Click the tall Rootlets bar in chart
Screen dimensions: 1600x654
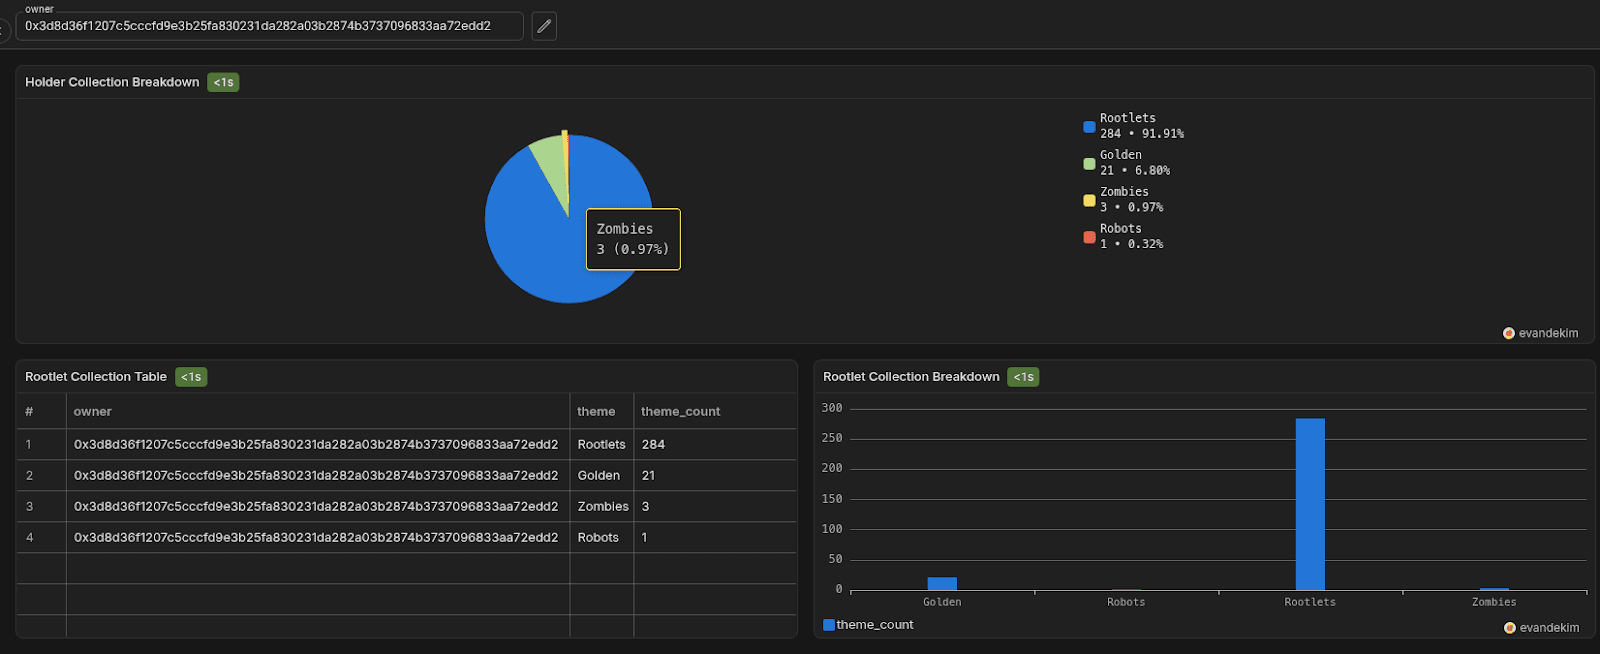1310,504
